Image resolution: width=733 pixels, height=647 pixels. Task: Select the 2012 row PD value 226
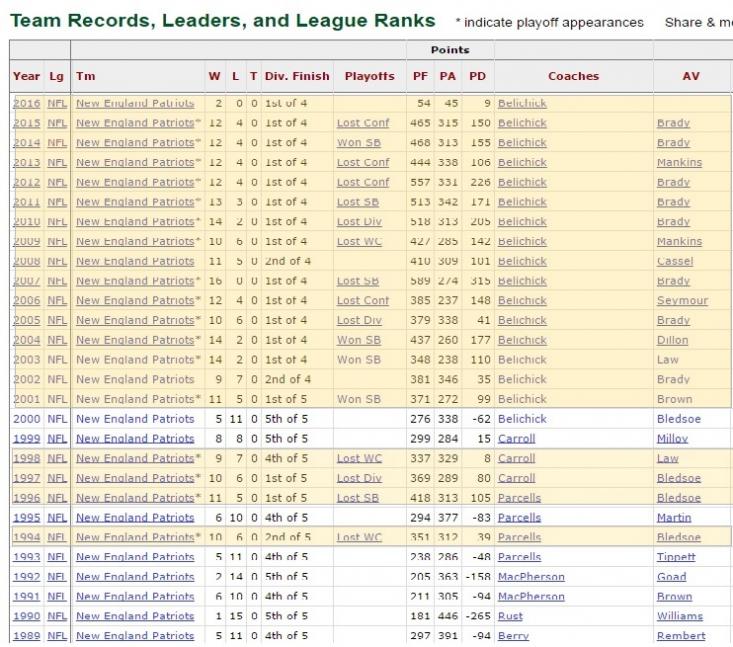point(481,182)
